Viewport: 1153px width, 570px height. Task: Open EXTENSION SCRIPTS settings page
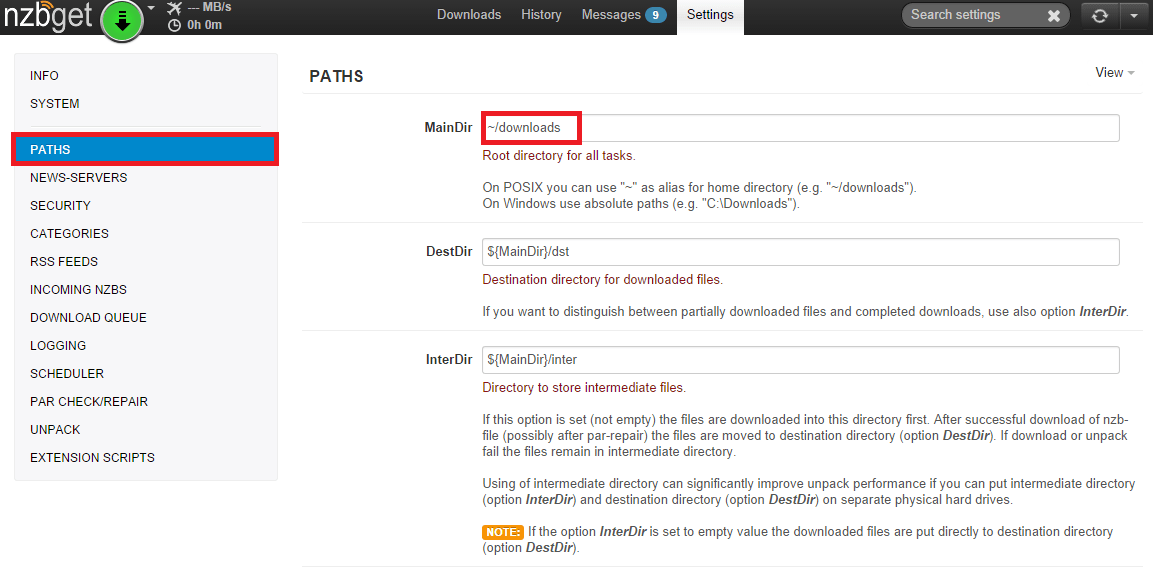click(93, 458)
